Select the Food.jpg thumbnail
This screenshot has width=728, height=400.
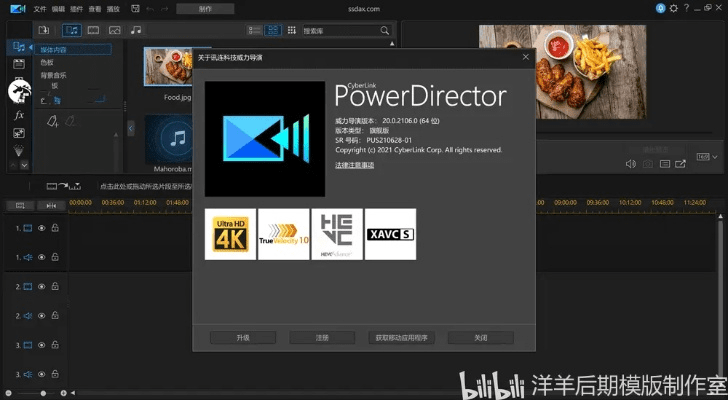pyautogui.click(x=168, y=66)
